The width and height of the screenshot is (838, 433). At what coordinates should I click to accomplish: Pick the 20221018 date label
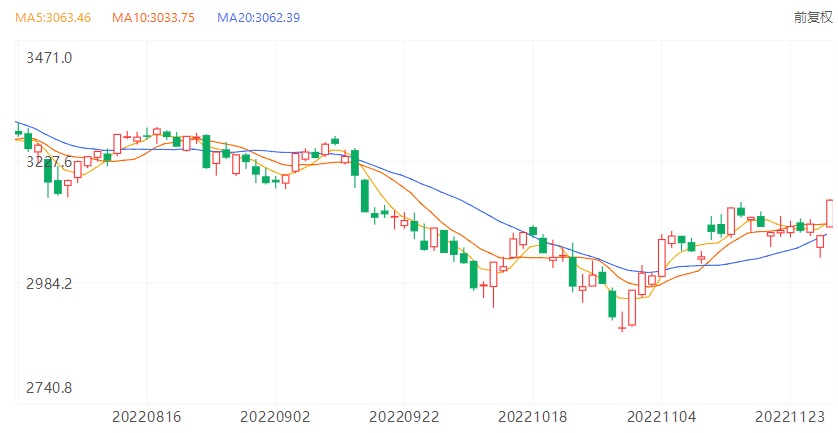point(533,415)
